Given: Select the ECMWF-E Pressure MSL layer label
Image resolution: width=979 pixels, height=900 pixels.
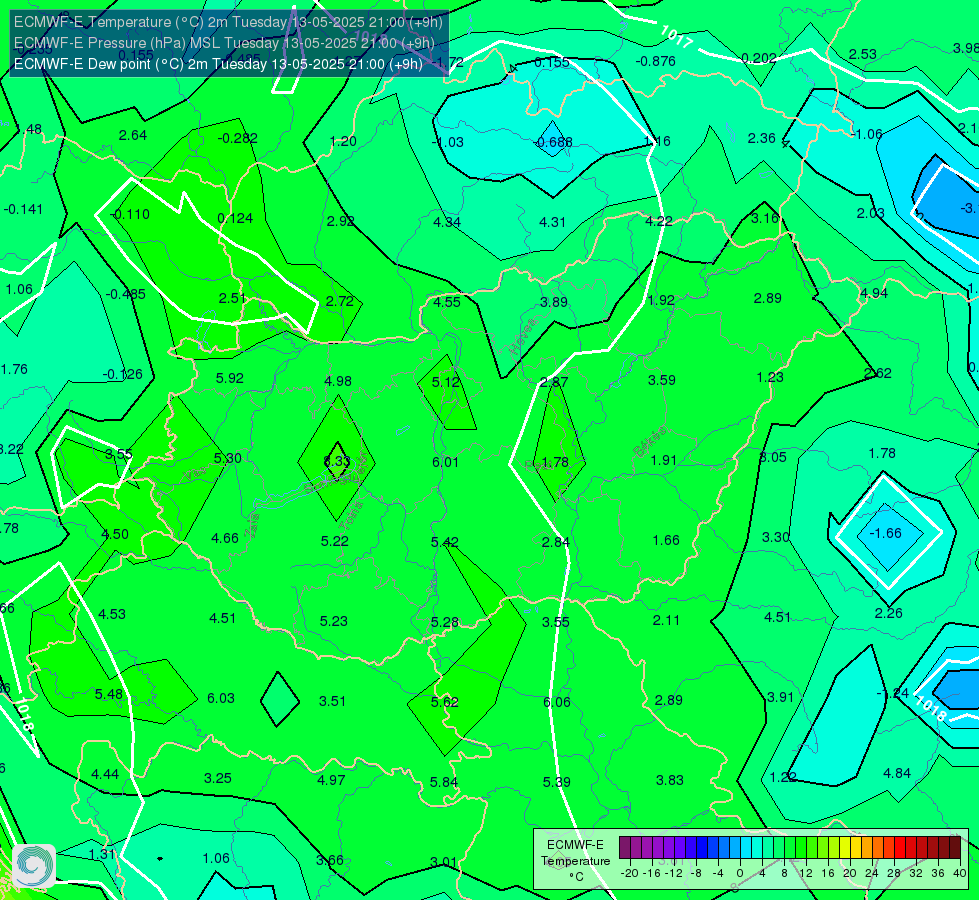Looking at the screenshot, I should tap(224, 43).
